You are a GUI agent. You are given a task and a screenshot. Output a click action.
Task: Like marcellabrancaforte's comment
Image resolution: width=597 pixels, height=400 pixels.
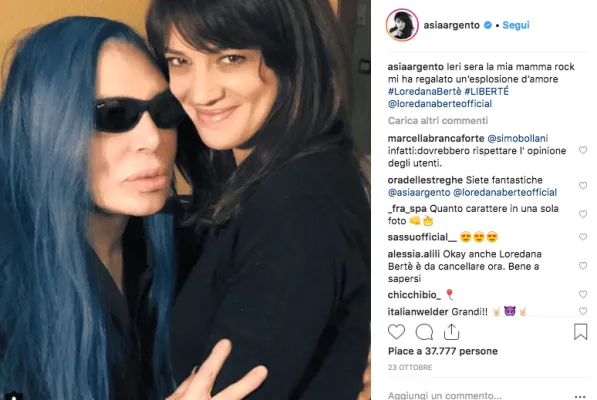[583, 150]
